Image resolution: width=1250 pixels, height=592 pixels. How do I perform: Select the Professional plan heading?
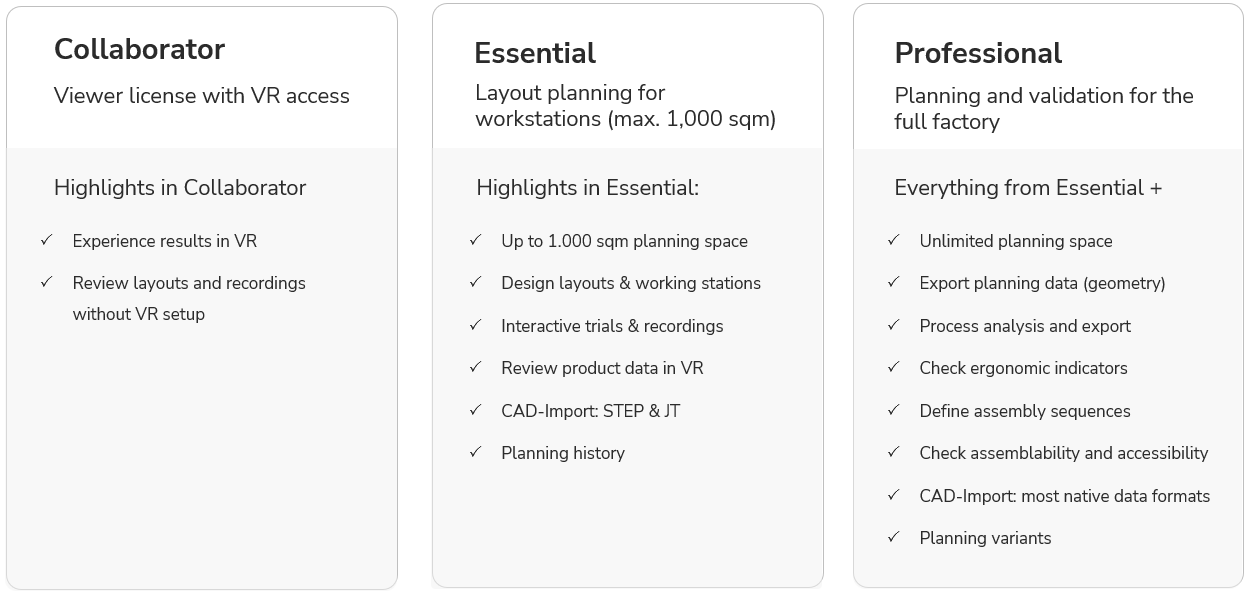pos(978,53)
